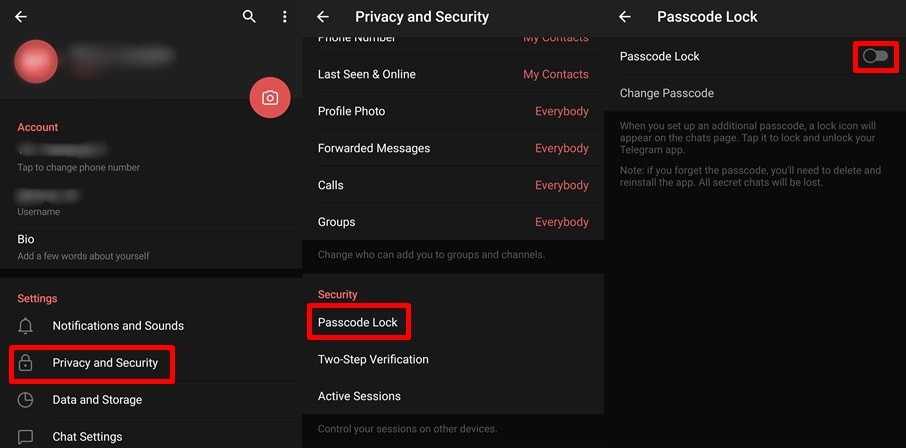Image resolution: width=906 pixels, height=448 pixels.
Task: Change Last Seen & Online visibility setting
Action: pyautogui.click(x=555, y=74)
